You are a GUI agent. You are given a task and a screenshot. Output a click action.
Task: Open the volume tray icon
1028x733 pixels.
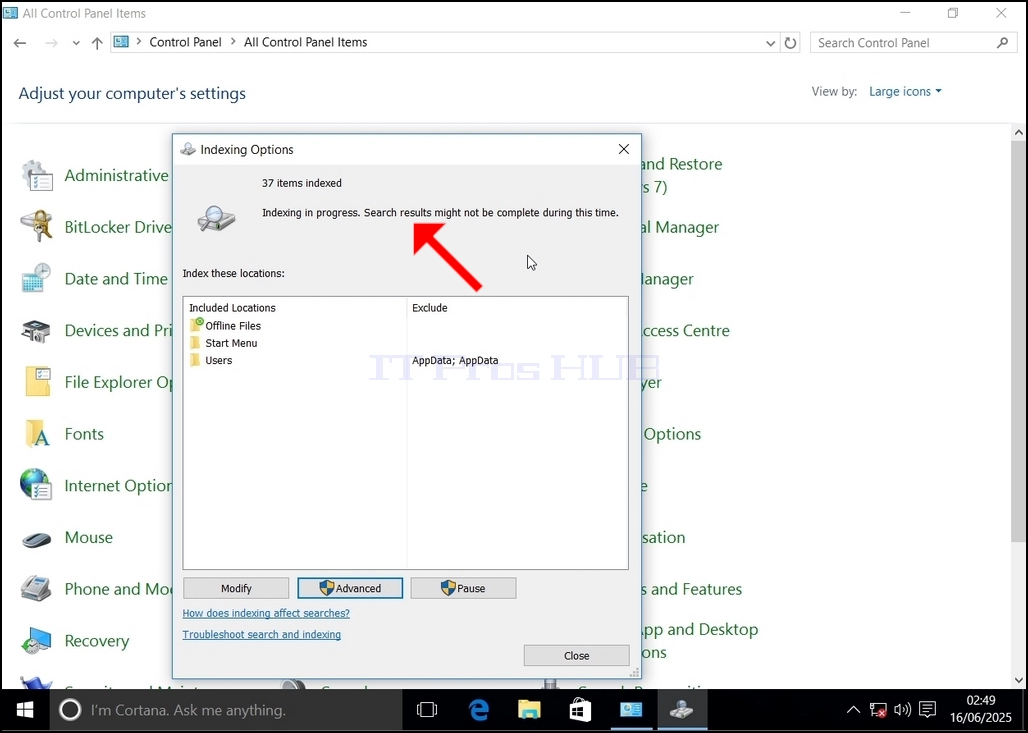(x=903, y=710)
